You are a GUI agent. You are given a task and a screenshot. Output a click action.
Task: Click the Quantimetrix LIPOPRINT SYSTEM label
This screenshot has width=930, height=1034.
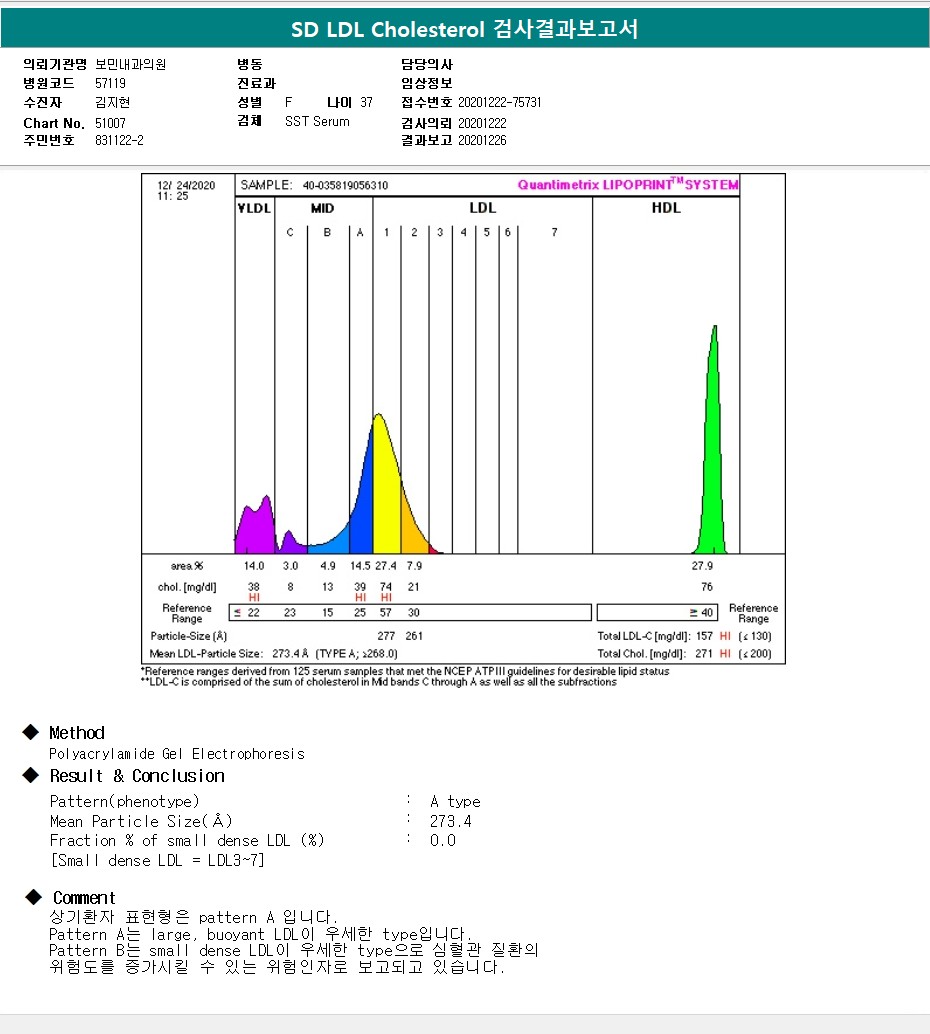628,184
